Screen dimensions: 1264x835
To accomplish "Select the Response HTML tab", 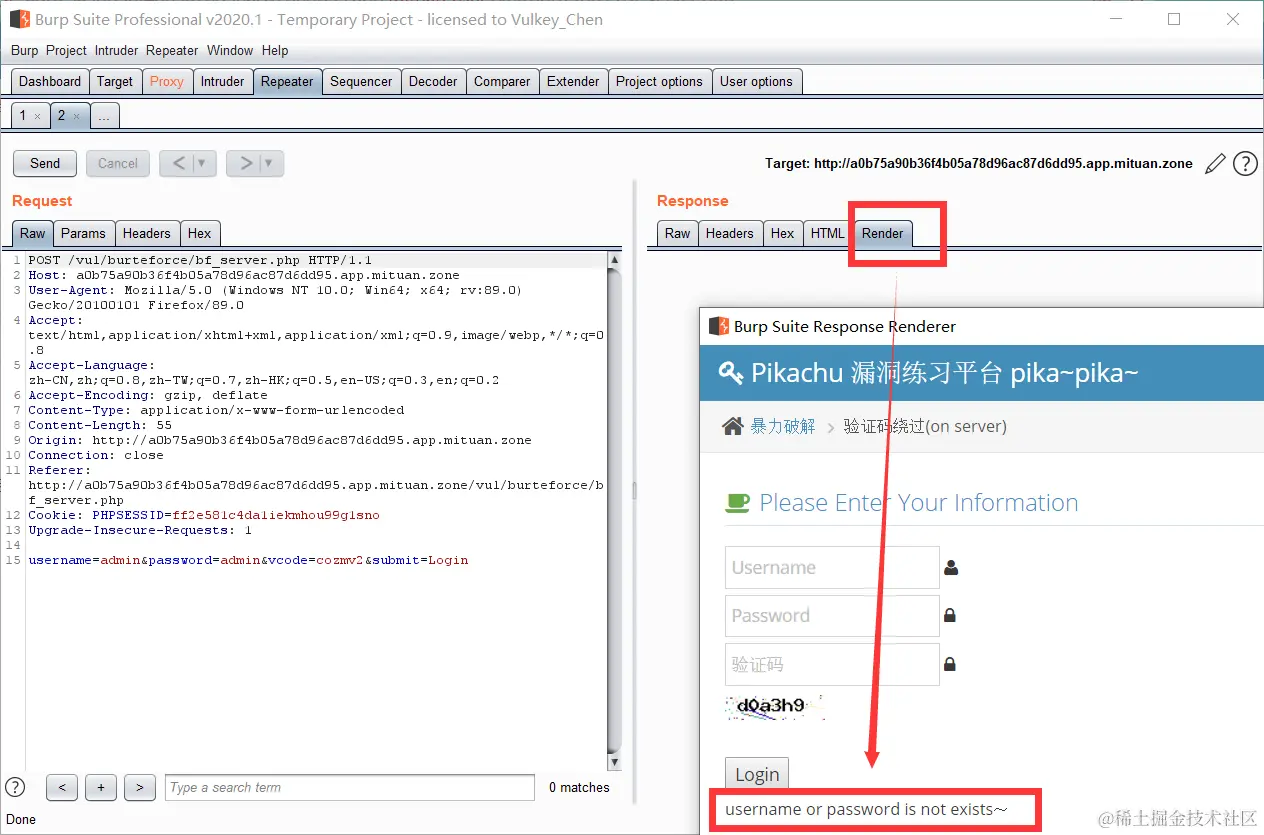I will coord(828,233).
